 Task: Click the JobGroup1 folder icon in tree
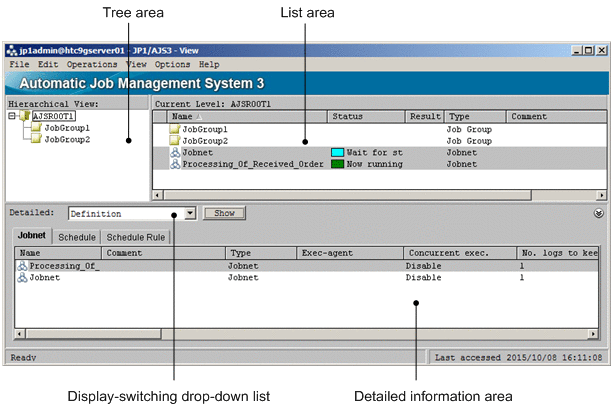36,128
